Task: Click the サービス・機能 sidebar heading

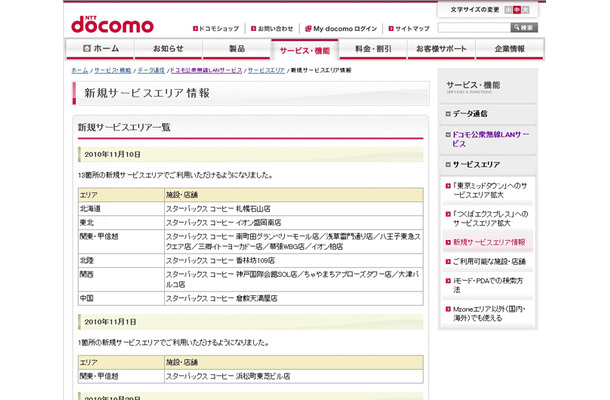Action: [x=473, y=85]
